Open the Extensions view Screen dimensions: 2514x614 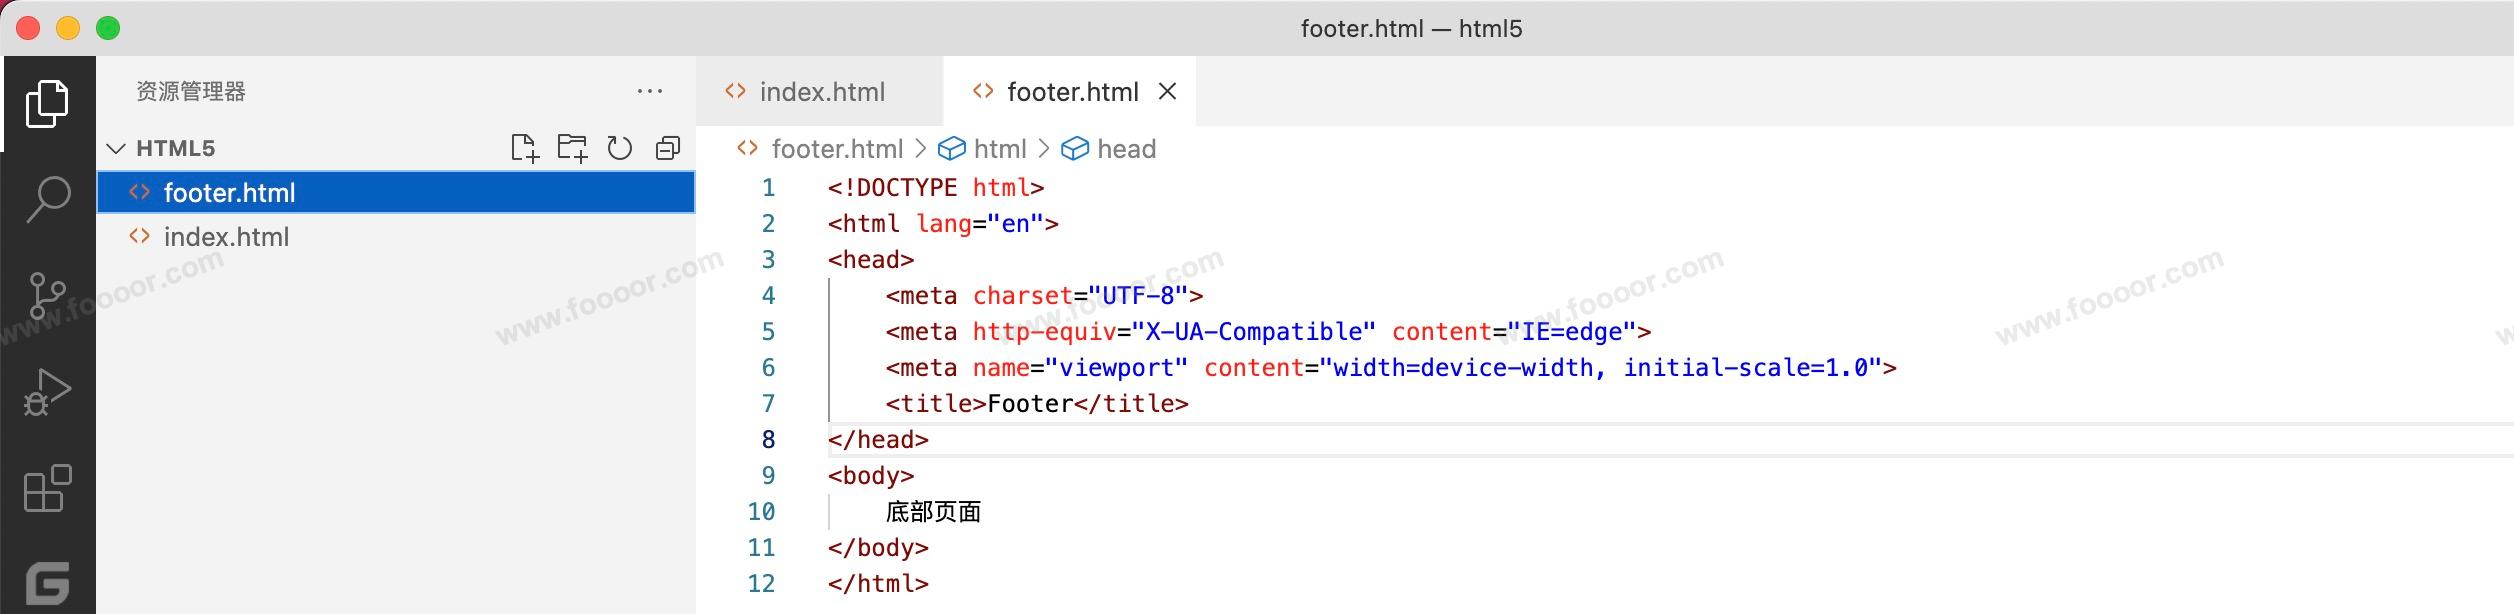[x=47, y=489]
